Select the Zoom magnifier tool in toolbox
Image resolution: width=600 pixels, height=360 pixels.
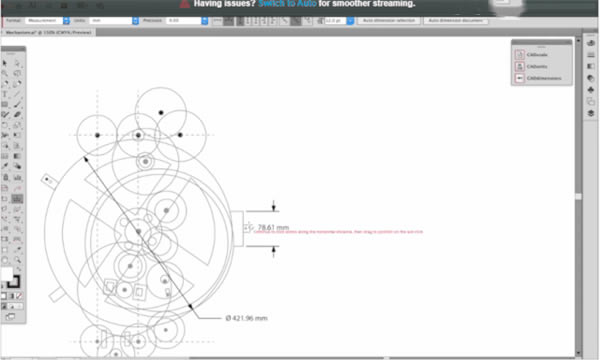17,260
